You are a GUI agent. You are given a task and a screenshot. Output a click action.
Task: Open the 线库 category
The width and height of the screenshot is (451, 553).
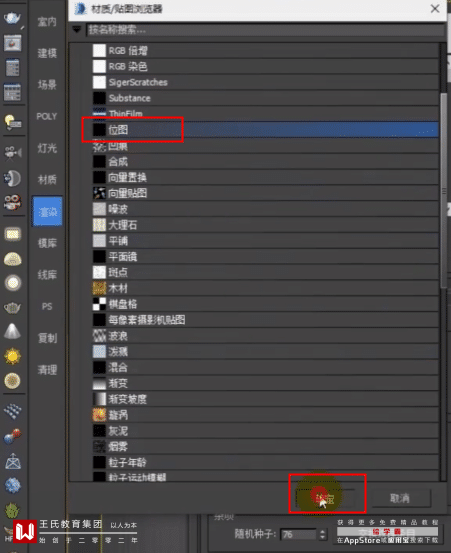[x=47, y=275]
